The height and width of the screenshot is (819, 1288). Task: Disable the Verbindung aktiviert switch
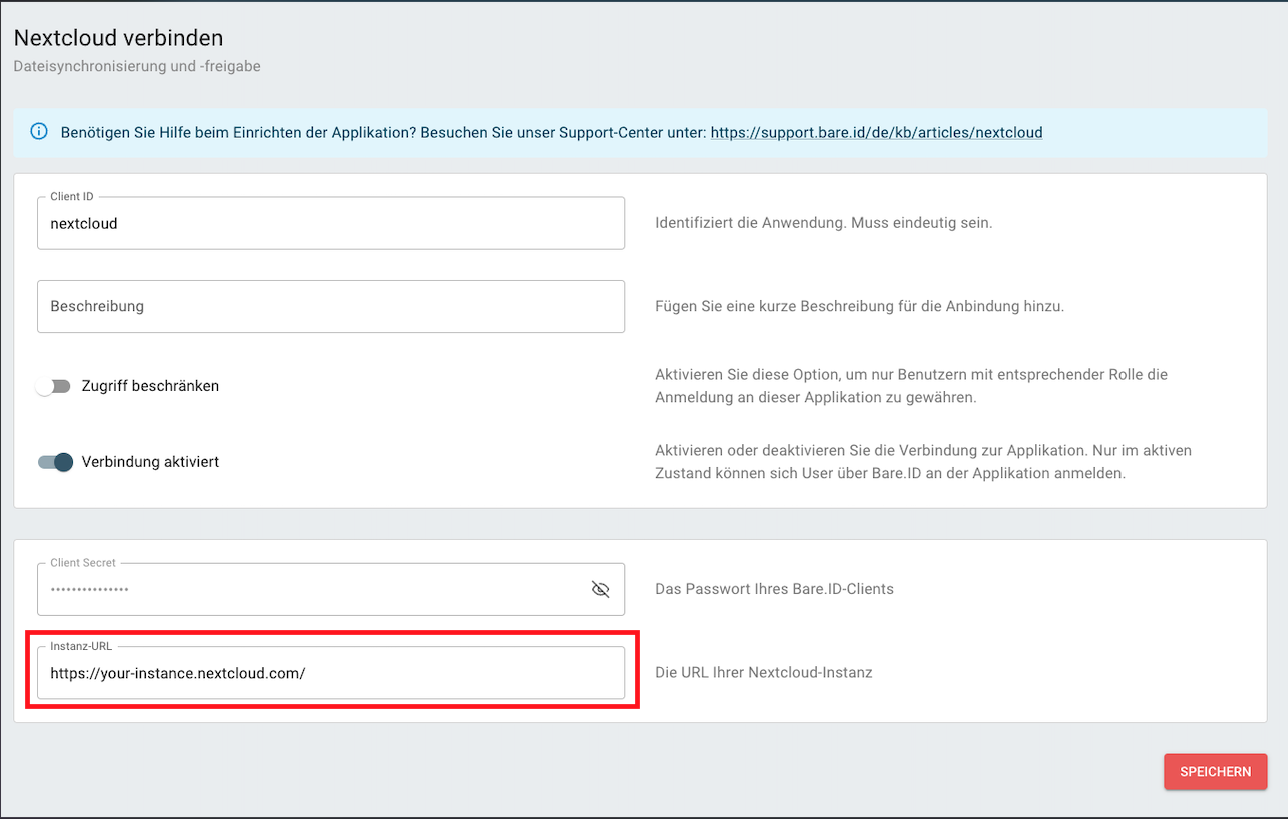[x=55, y=462]
